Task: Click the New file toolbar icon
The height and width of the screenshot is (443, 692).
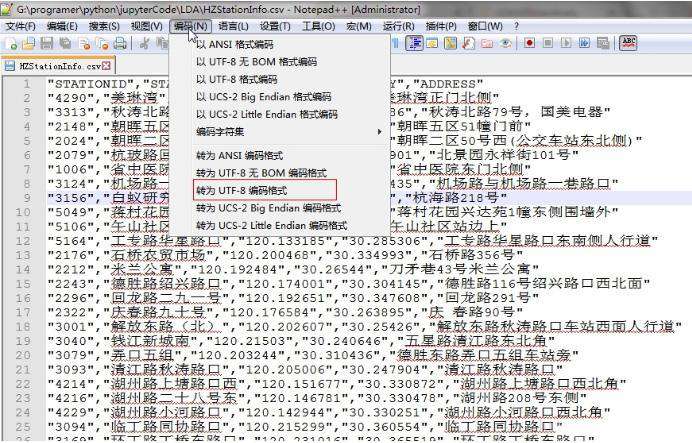Action: (x=11, y=43)
